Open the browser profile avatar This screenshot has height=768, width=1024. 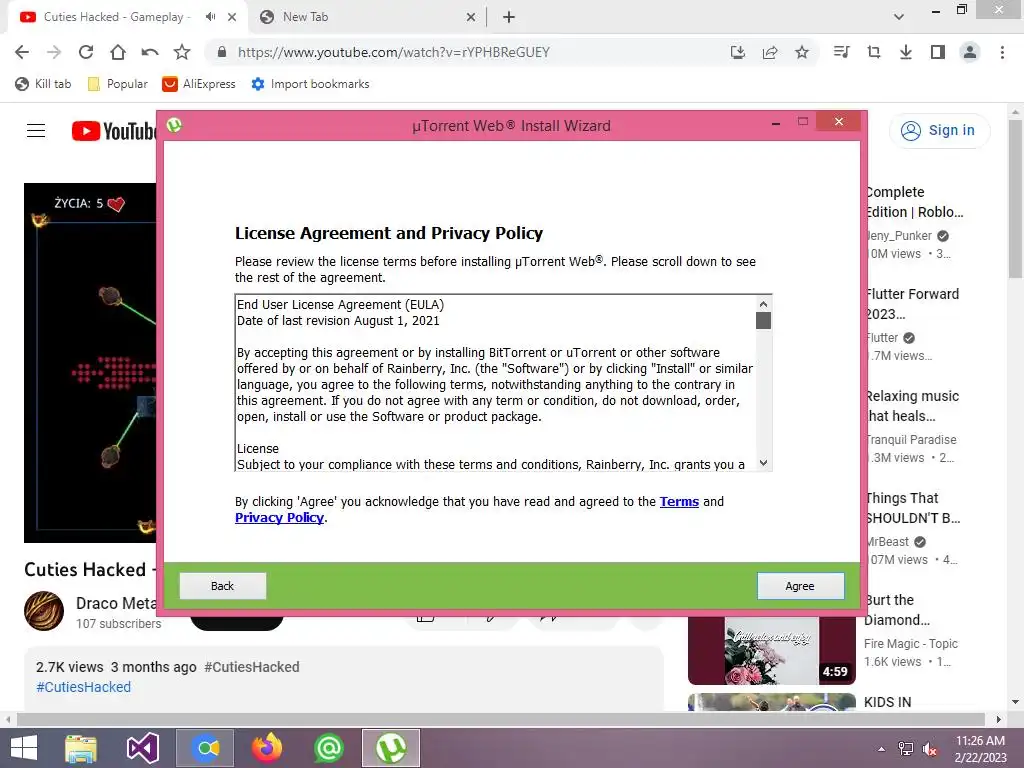(970, 52)
